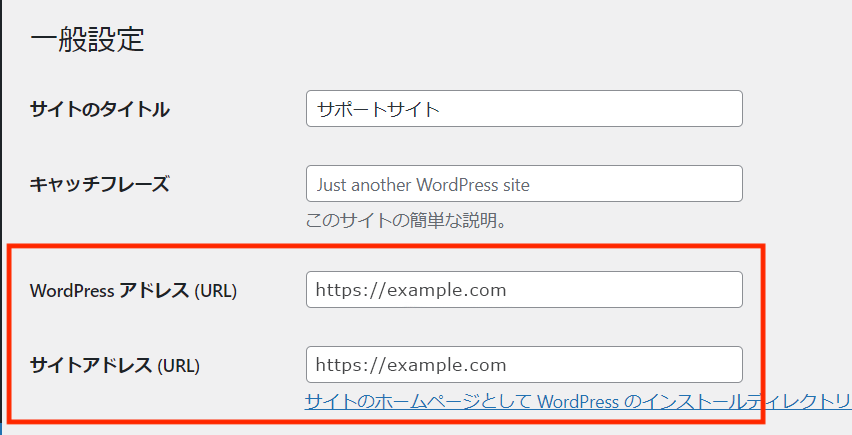Click the このサイトの簡単な説明。 description text
Image resolution: width=852 pixels, height=435 pixels.
tap(405, 220)
